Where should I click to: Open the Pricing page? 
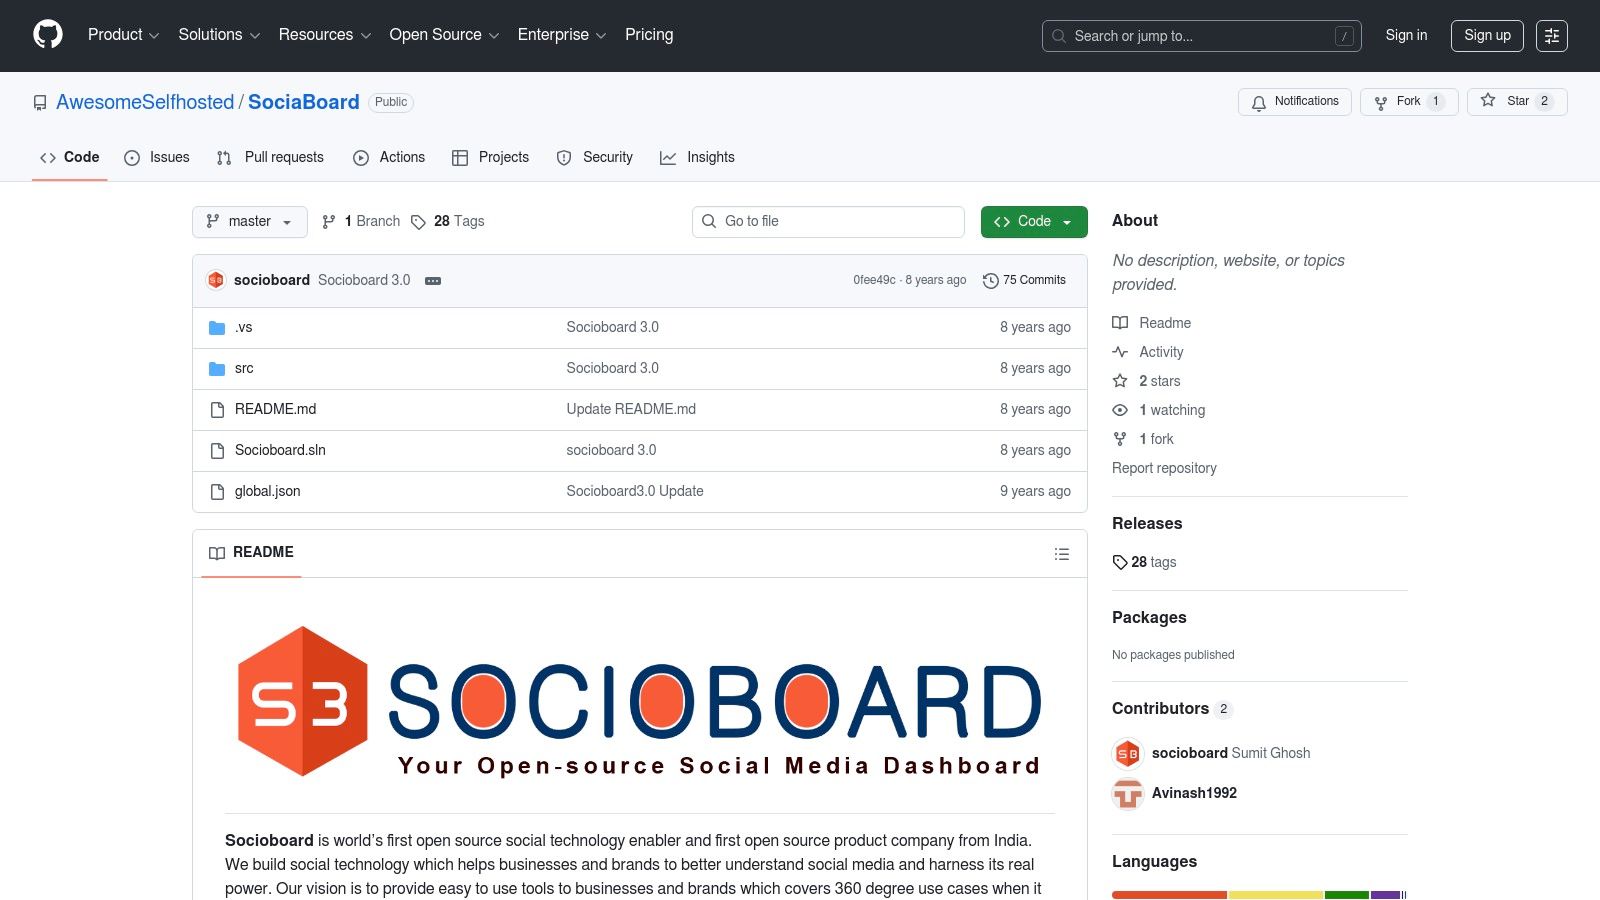pyautogui.click(x=649, y=35)
